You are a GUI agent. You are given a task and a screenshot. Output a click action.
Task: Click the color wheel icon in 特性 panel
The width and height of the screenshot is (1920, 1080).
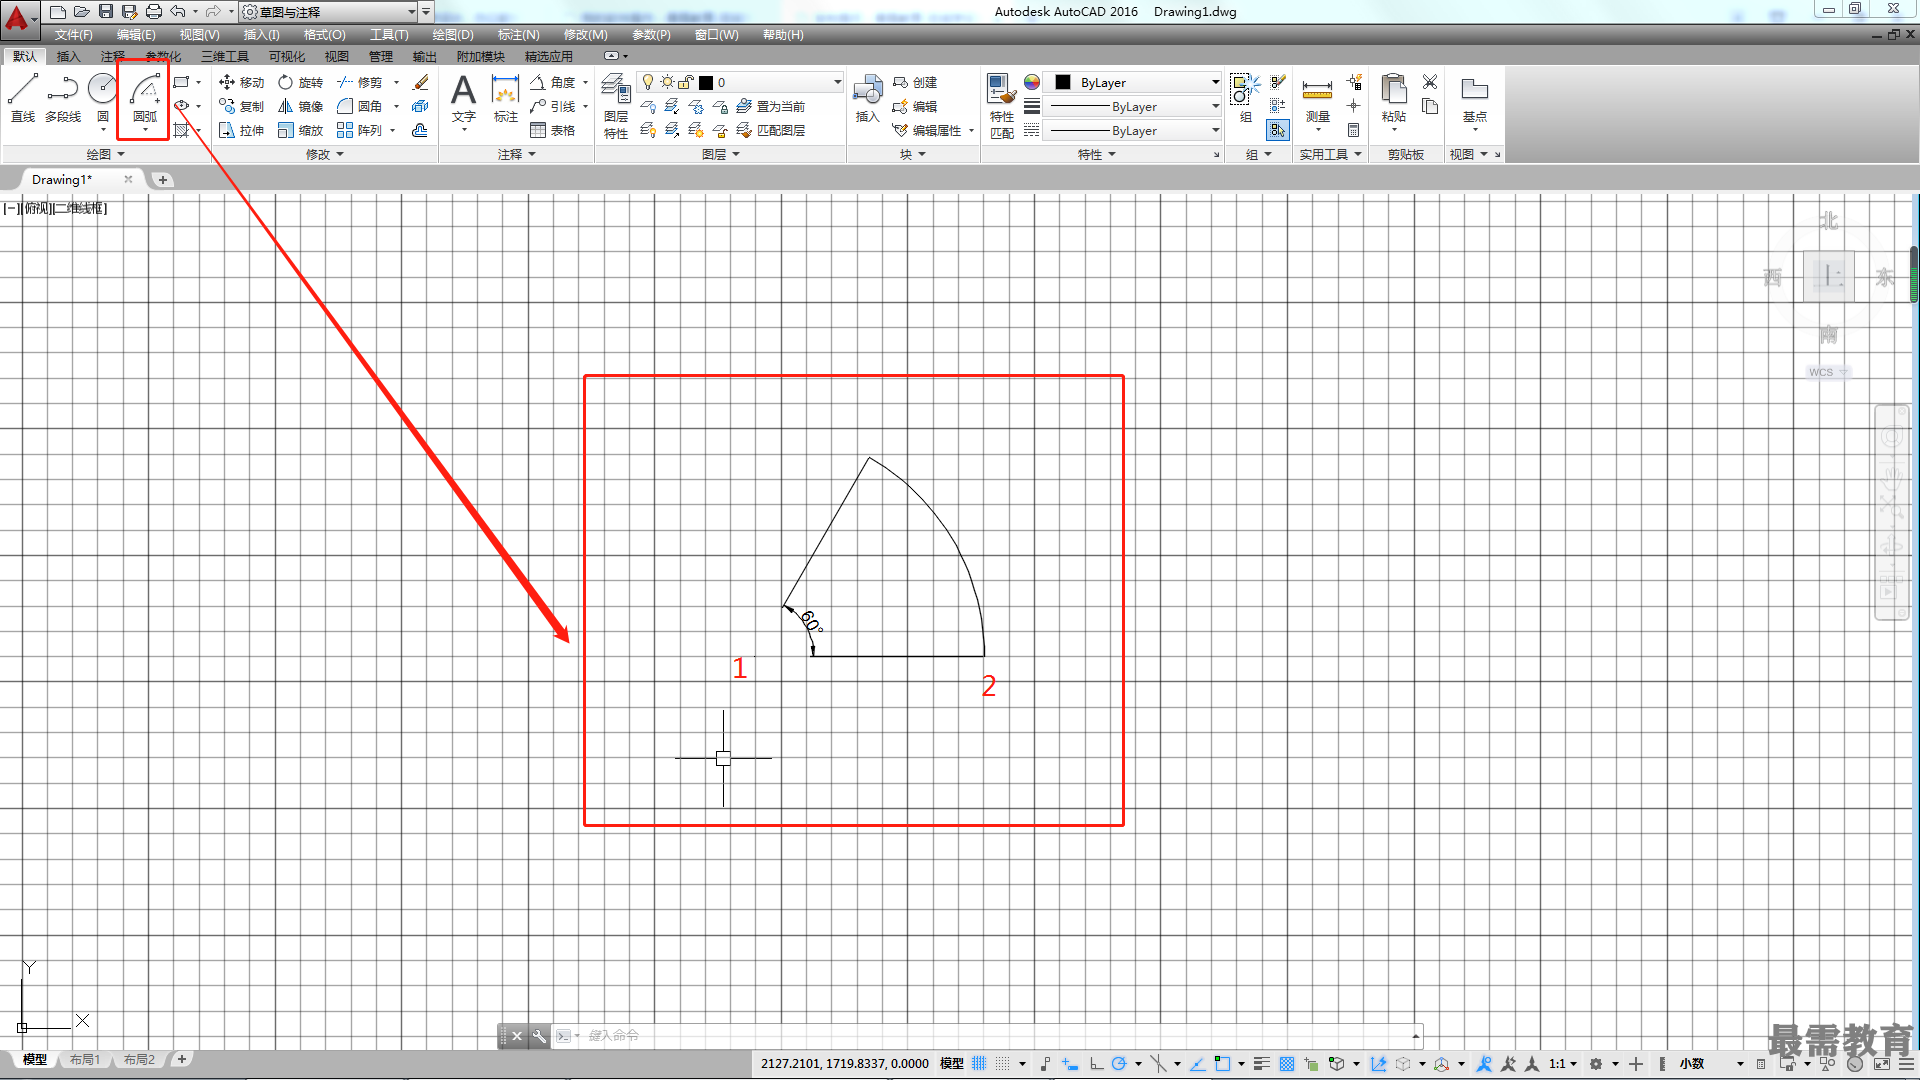1032,82
